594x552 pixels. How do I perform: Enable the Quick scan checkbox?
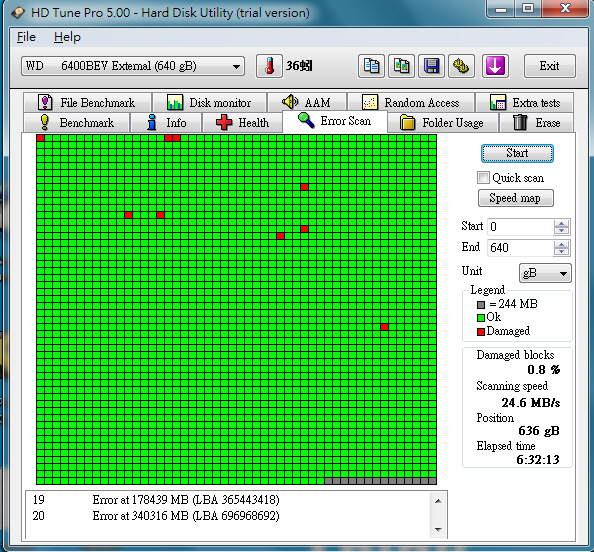pyautogui.click(x=483, y=177)
